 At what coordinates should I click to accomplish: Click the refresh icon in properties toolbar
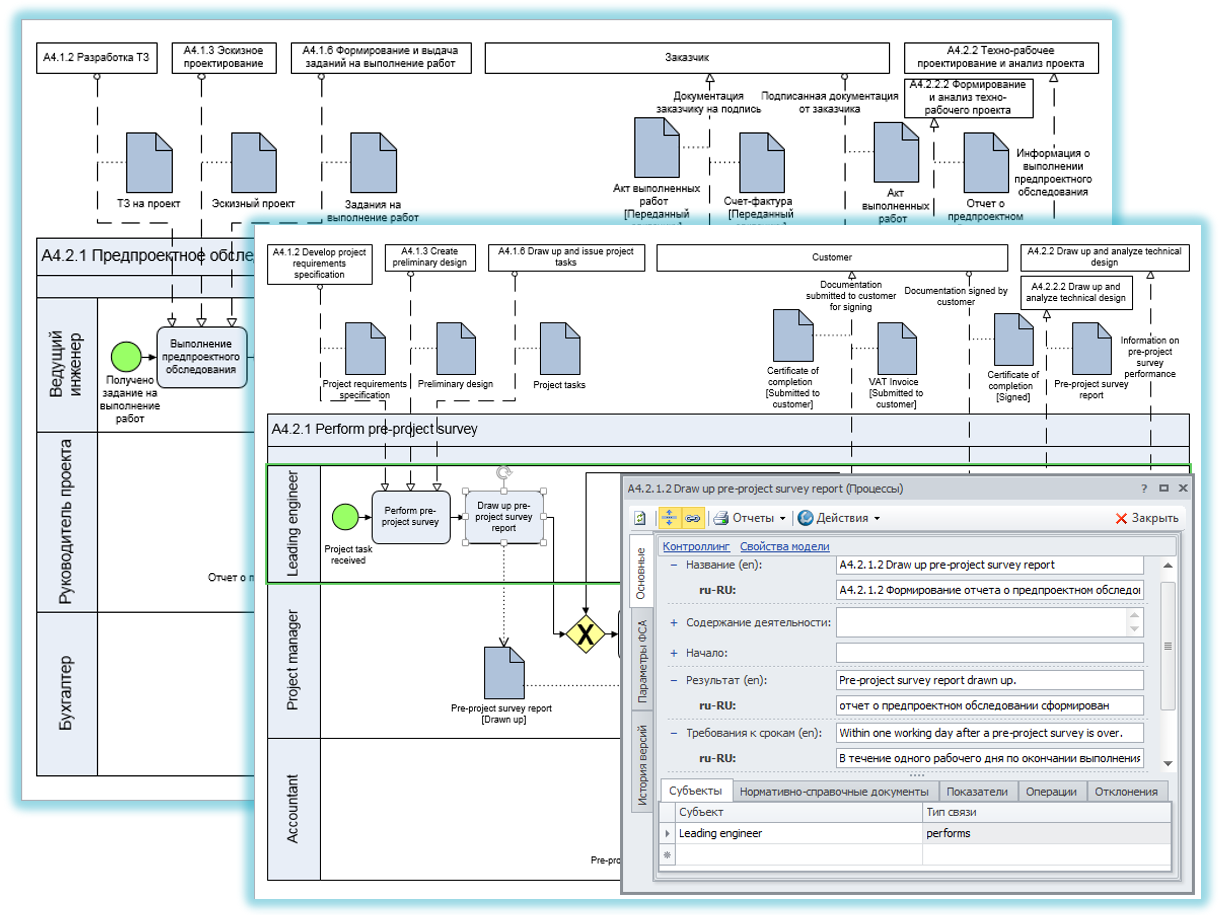coord(640,518)
